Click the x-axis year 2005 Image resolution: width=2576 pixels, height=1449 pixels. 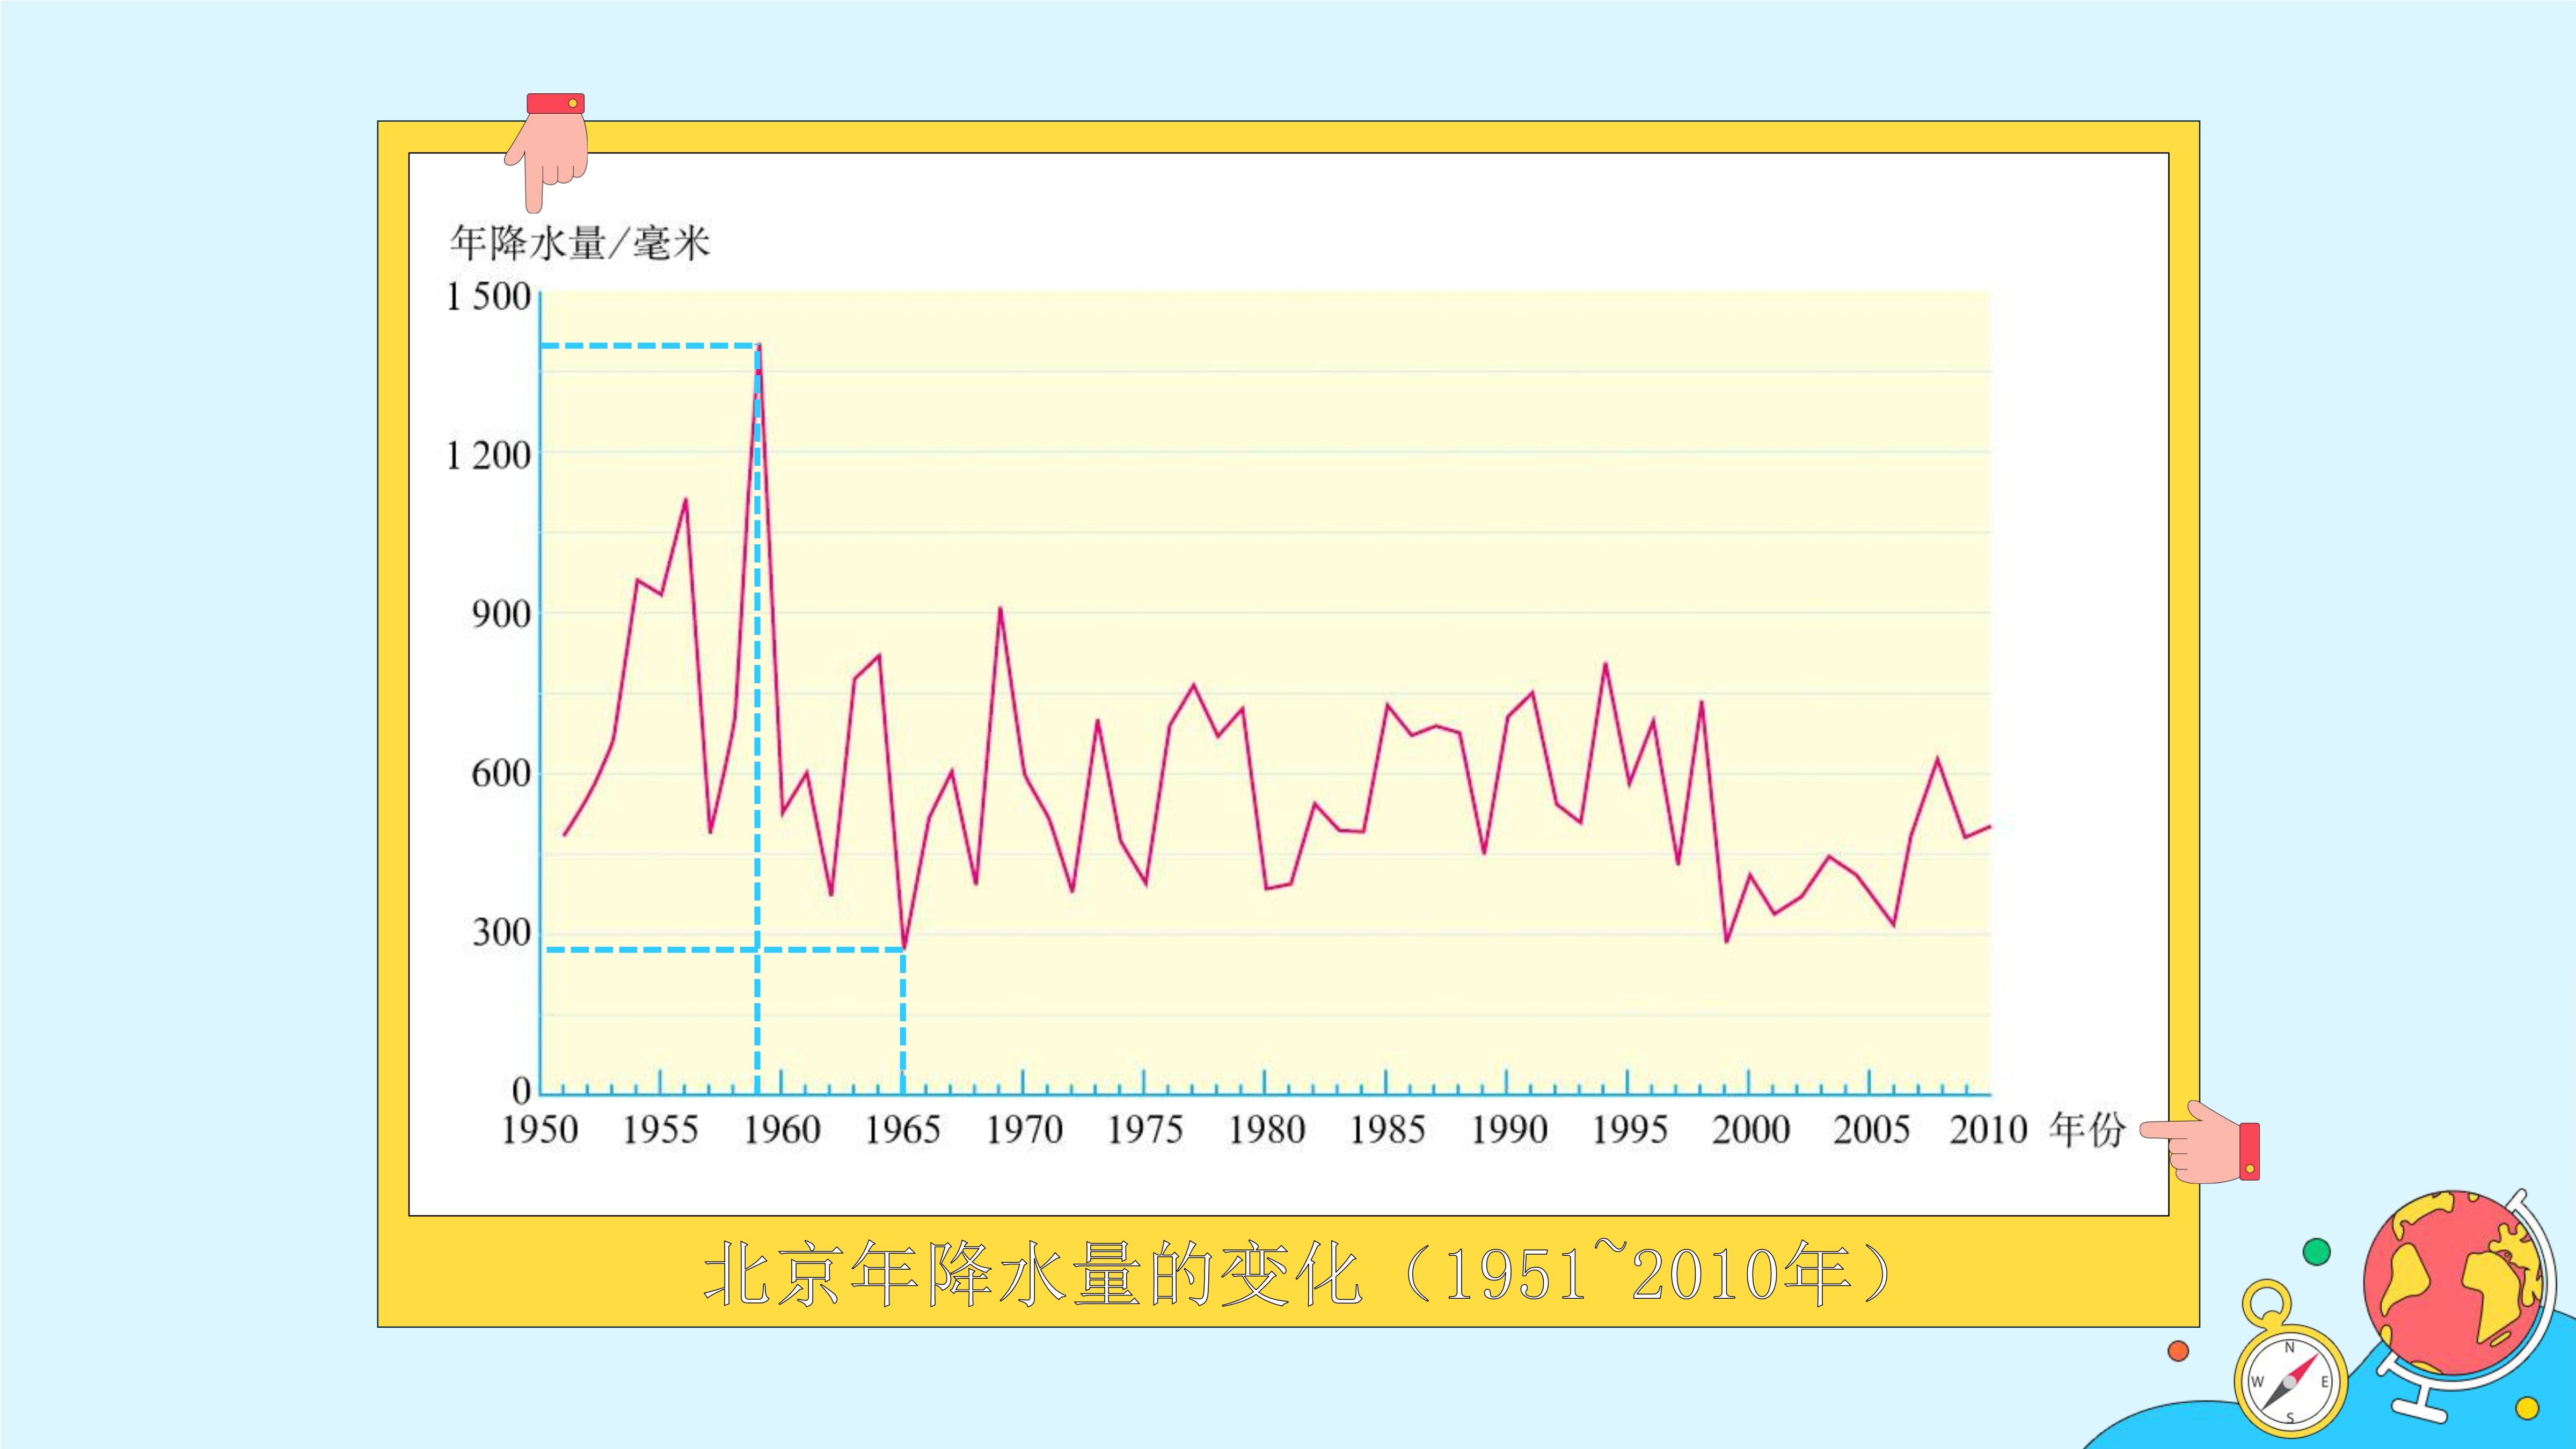coord(1872,1130)
